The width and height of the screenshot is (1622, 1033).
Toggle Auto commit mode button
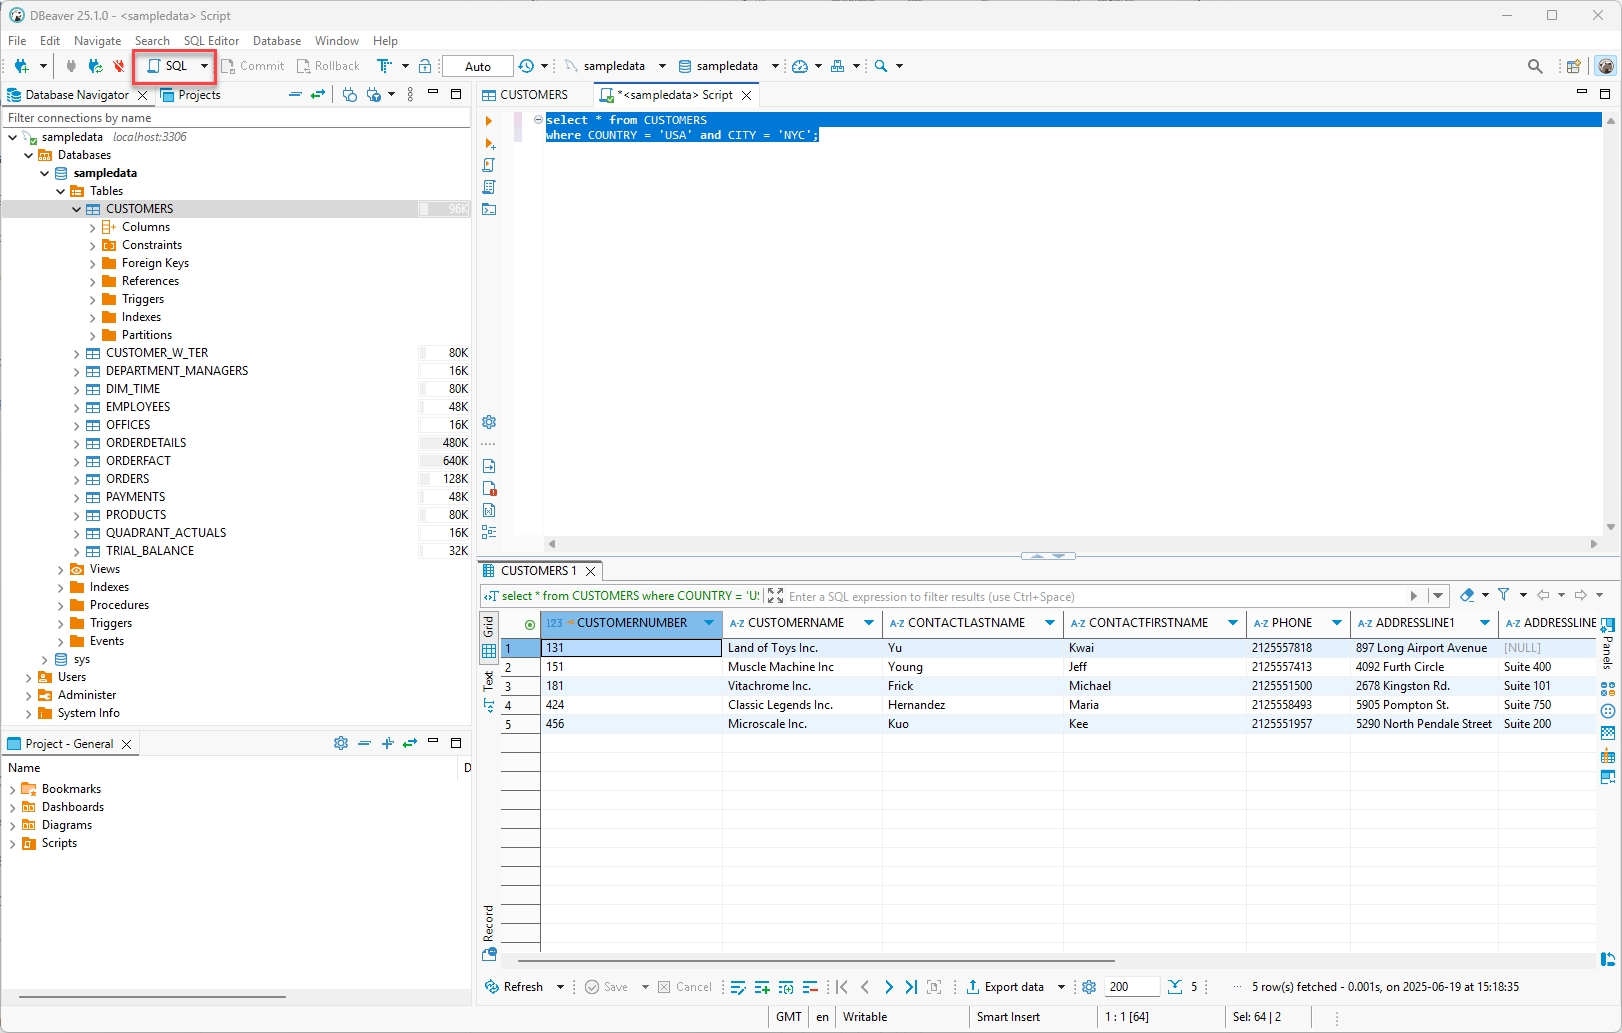478,66
